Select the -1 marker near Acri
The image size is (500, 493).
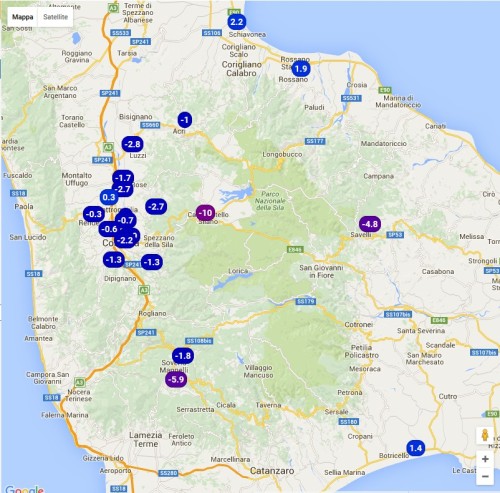click(x=185, y=120)
